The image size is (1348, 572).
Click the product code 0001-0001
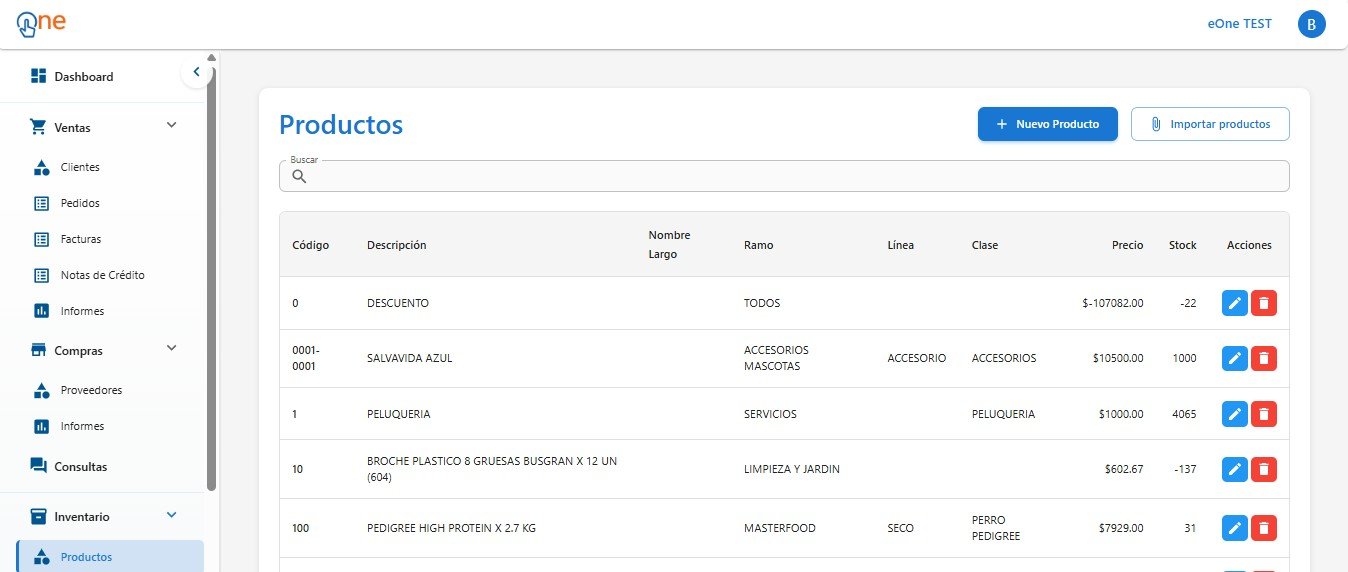click(304, 358)
